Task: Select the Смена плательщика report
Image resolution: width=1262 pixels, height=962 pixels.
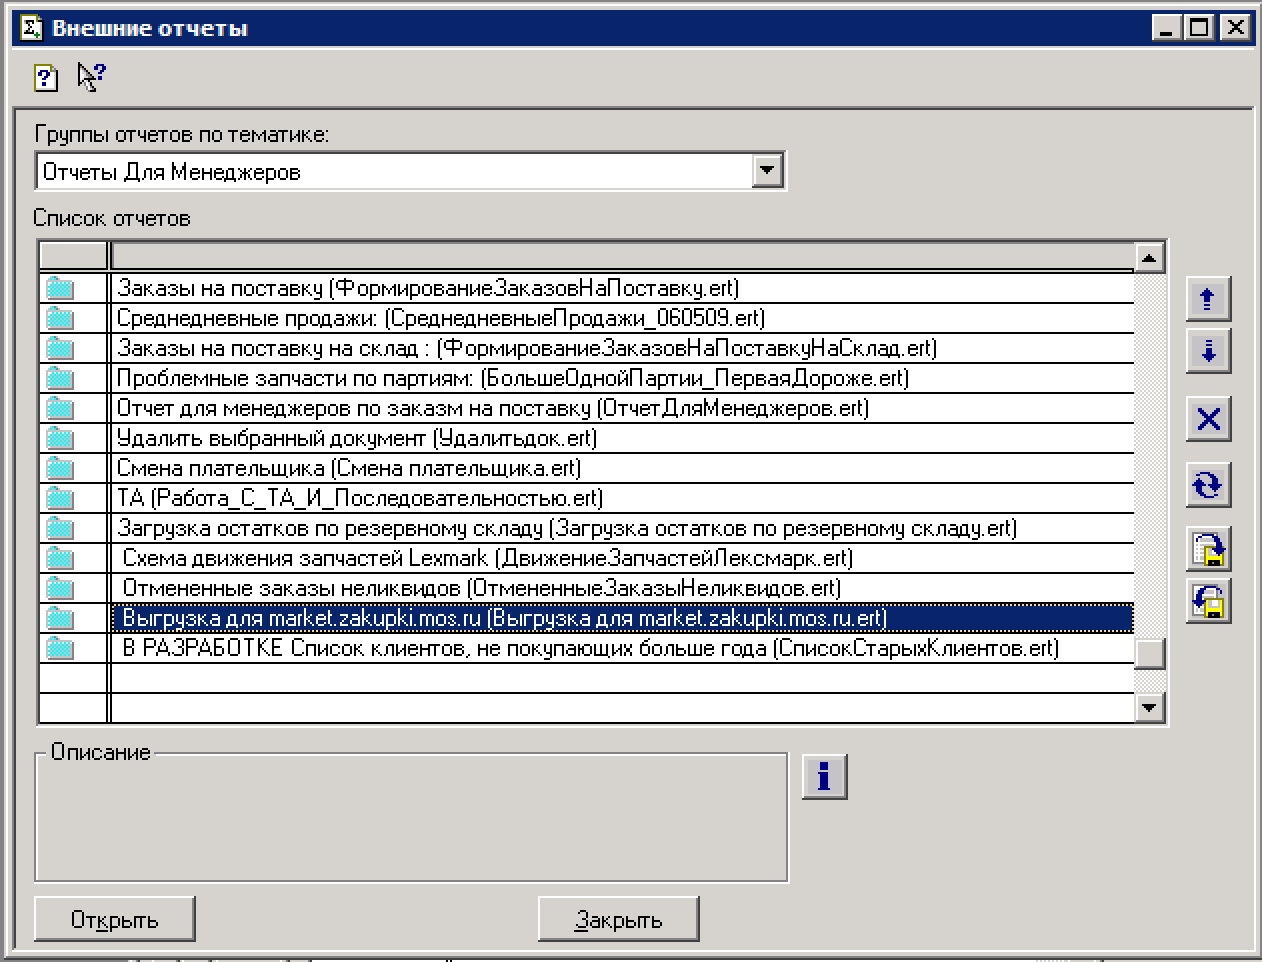Action: 348,468
